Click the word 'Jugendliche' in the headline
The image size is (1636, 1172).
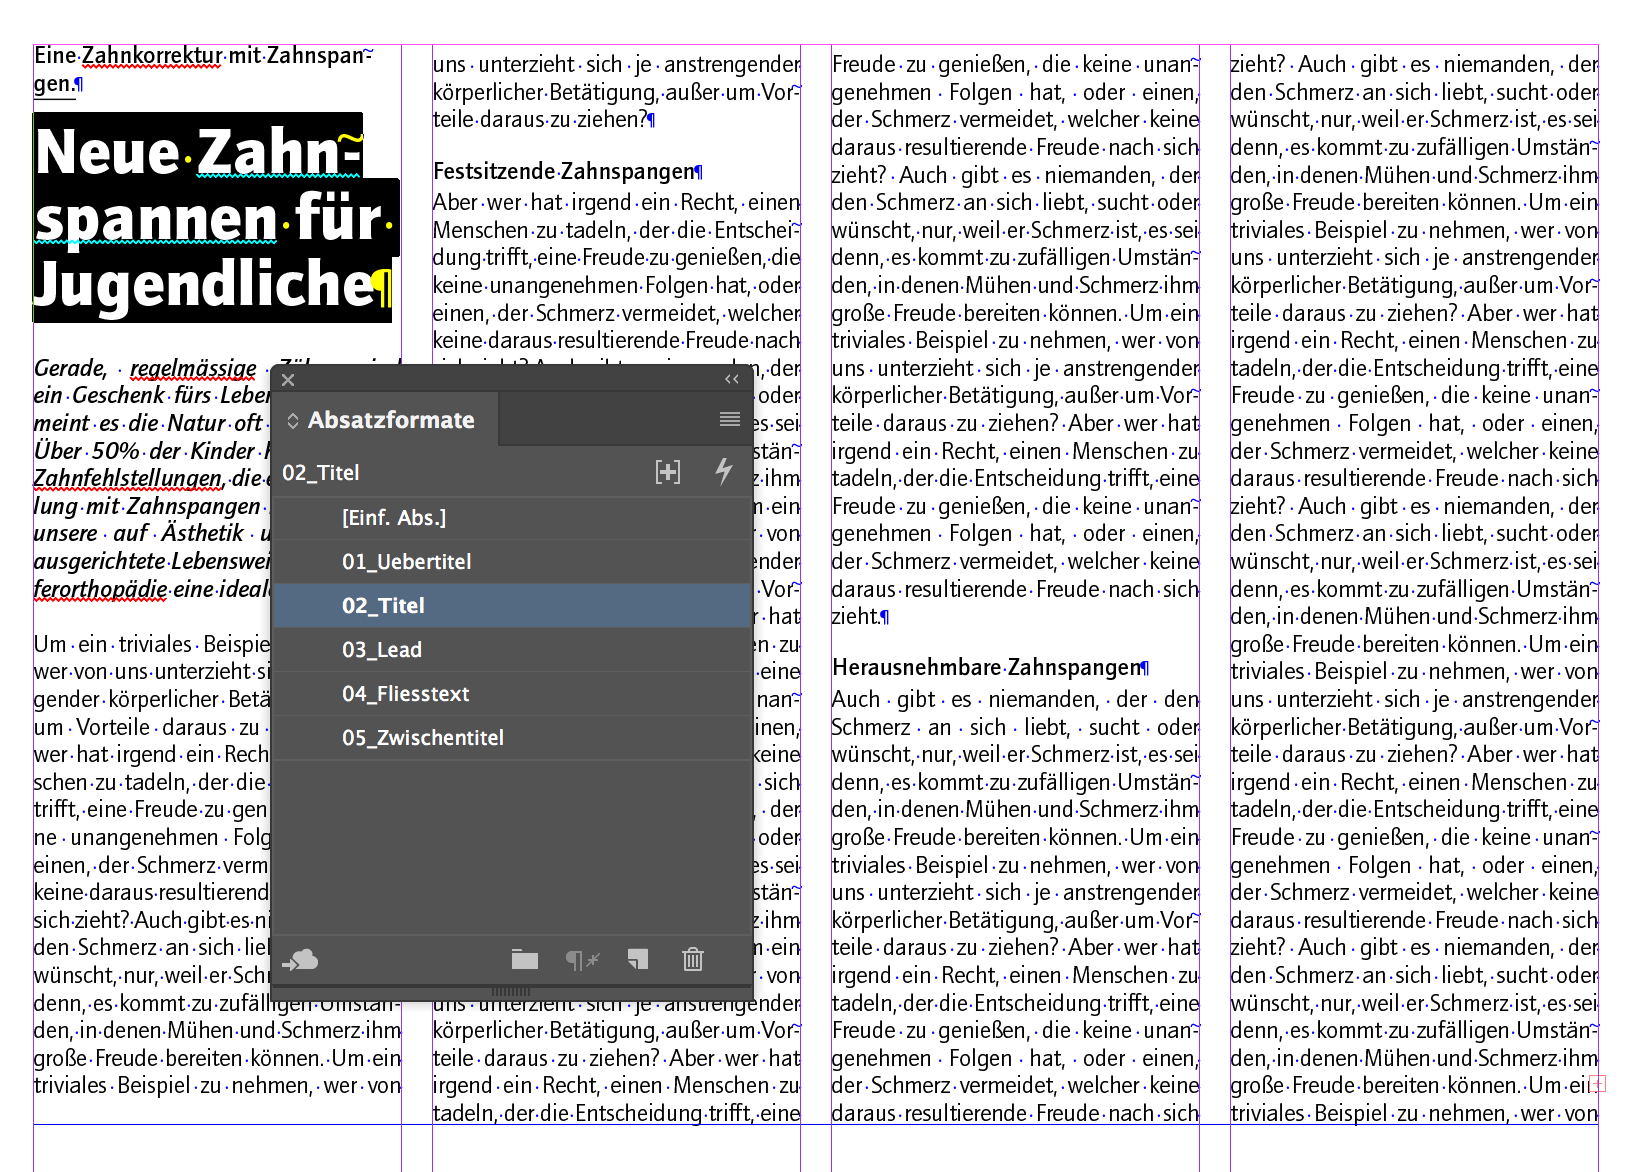coord(204,284)
